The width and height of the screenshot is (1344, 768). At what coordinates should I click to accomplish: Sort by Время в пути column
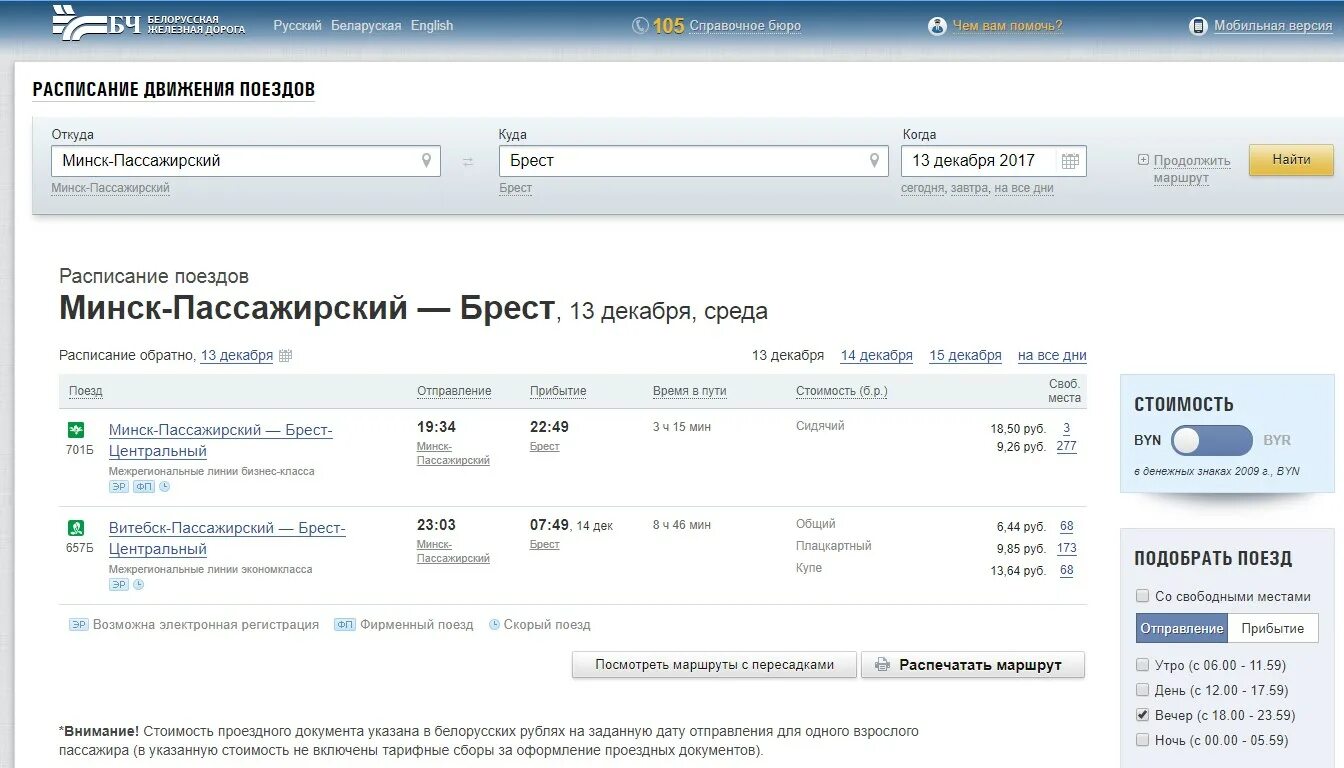tap(690, 391)
